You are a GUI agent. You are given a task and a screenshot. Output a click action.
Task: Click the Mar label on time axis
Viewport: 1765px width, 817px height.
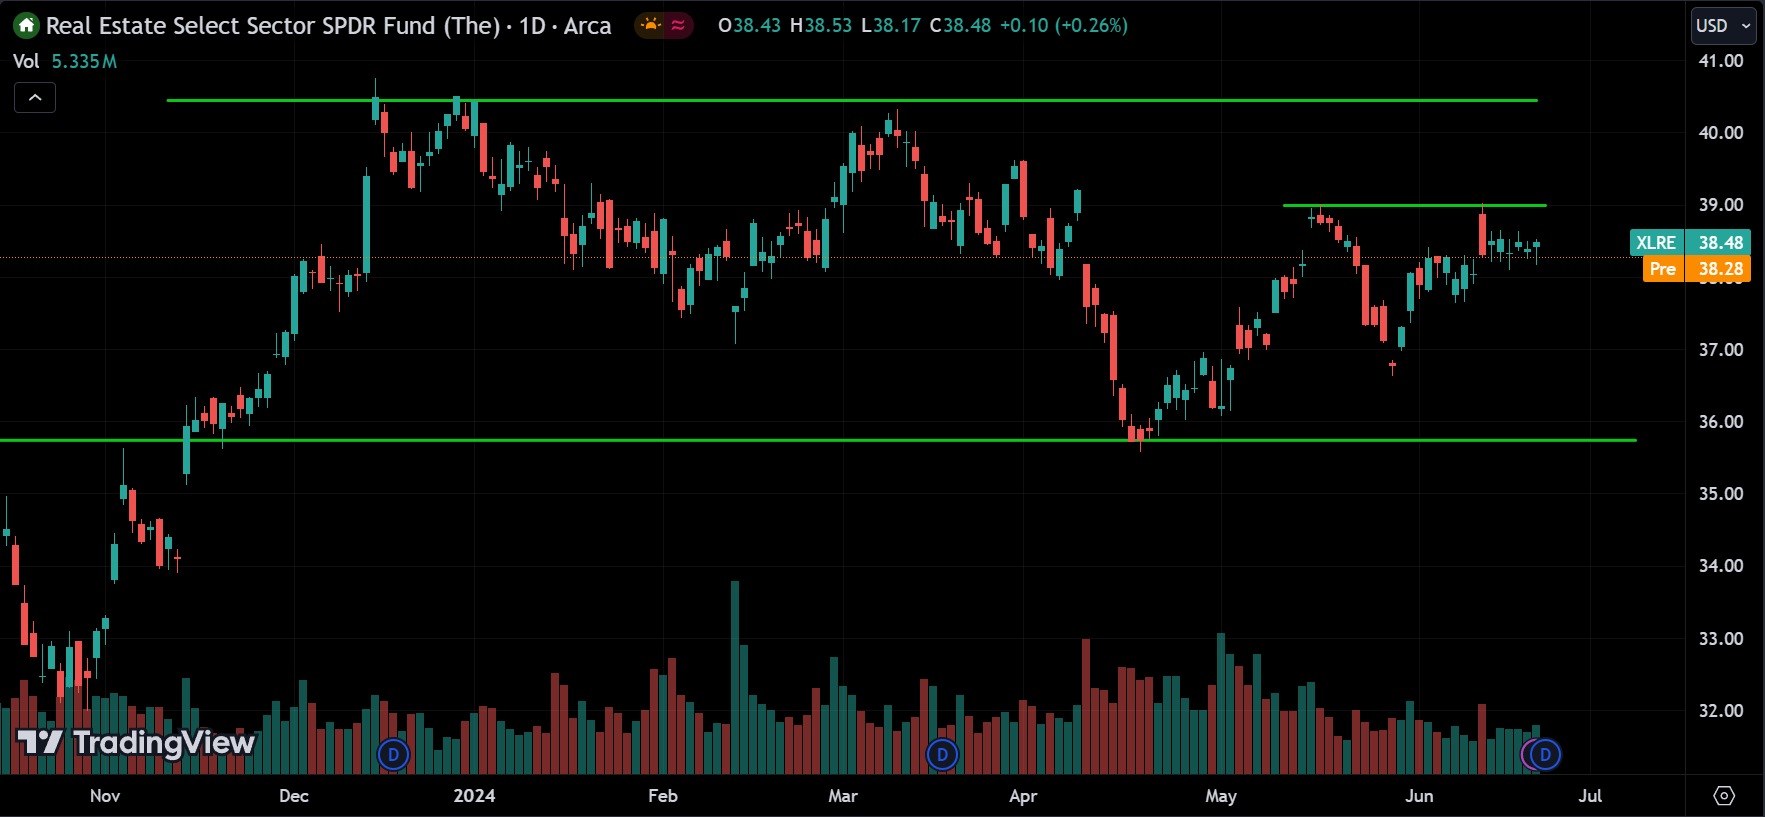843,796
